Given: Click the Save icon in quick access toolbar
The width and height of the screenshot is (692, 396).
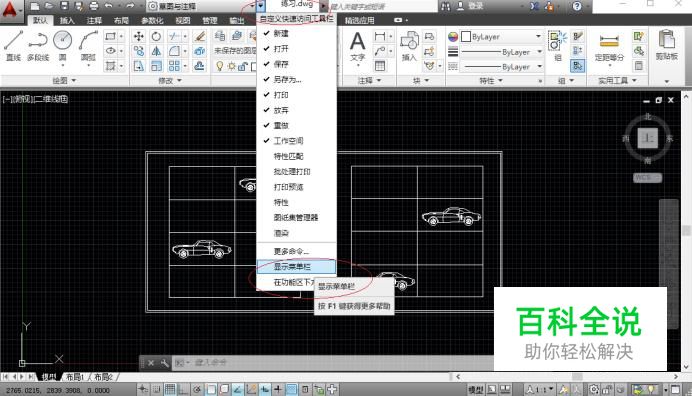Looking at the screenshot, I should [64, 6].
